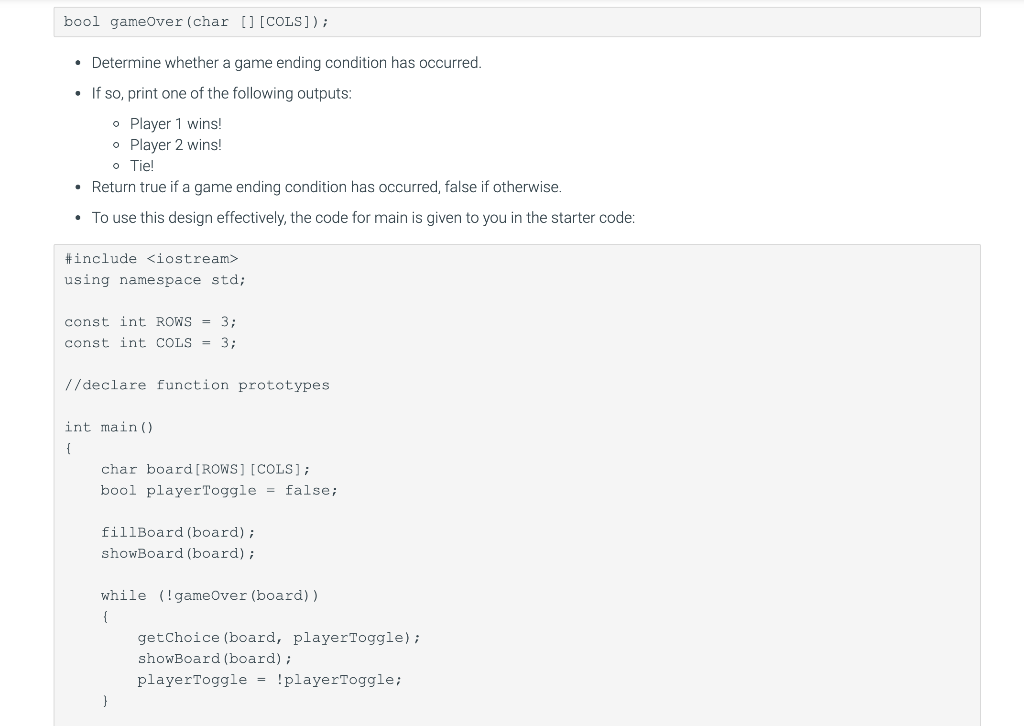Click the '#include <iostream>' line
Screen dimensions: 1024x726
coord(152,259)
